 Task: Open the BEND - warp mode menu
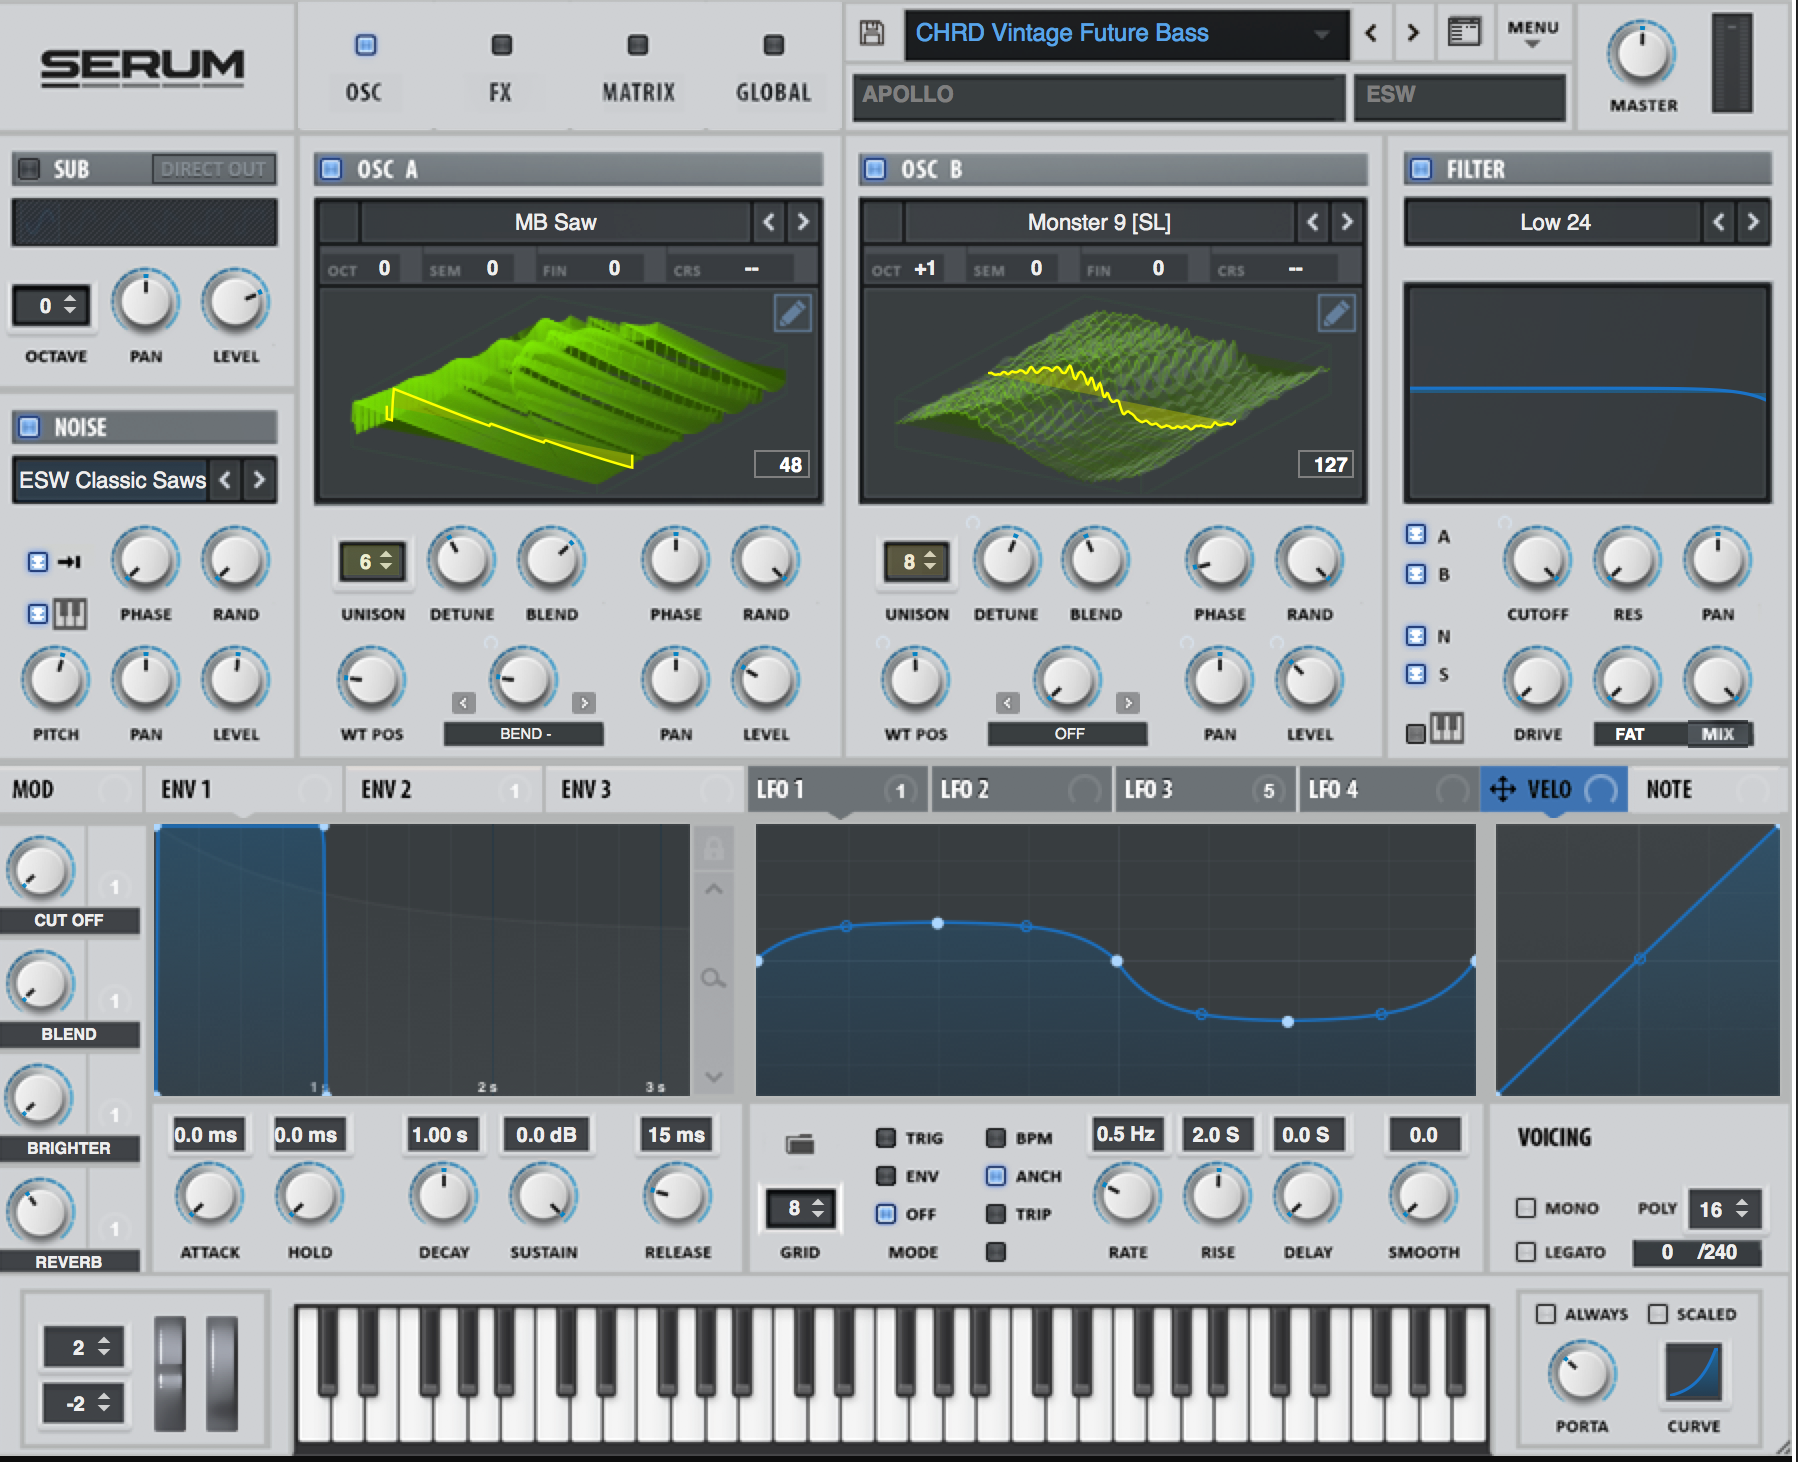coord(524,734)
